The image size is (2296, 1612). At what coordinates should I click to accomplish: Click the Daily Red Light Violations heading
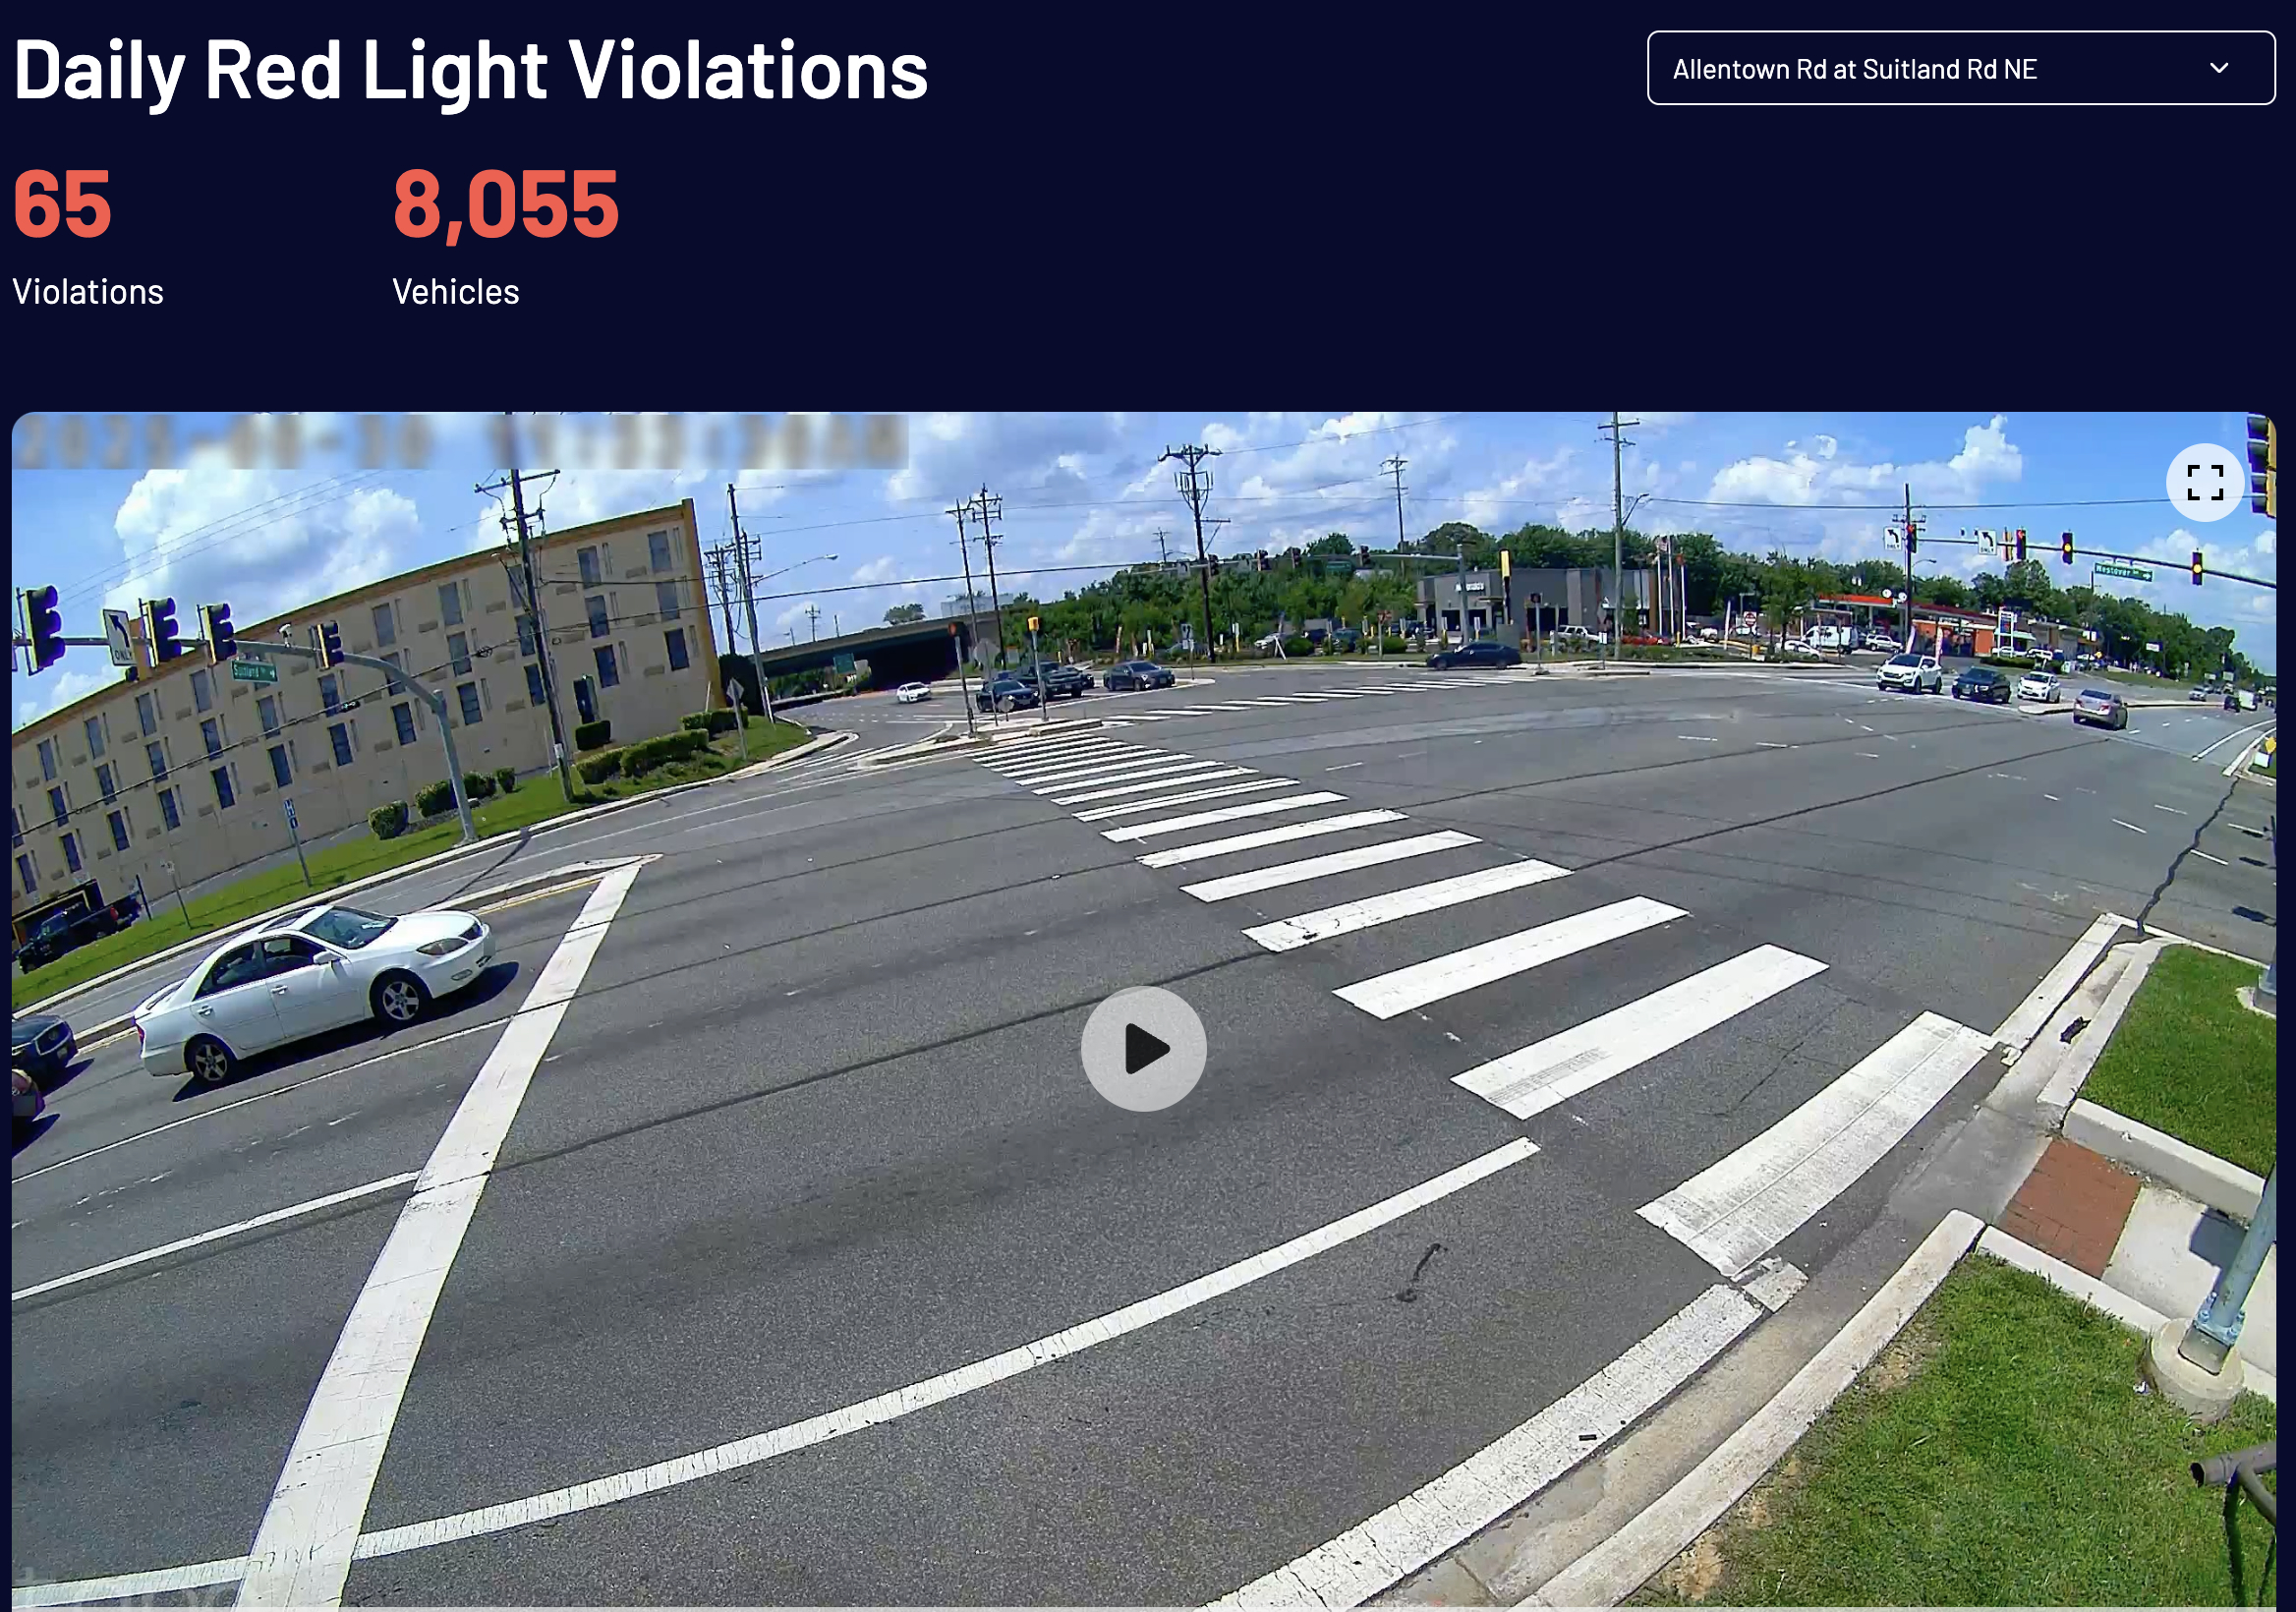click(x=471, y=70)
